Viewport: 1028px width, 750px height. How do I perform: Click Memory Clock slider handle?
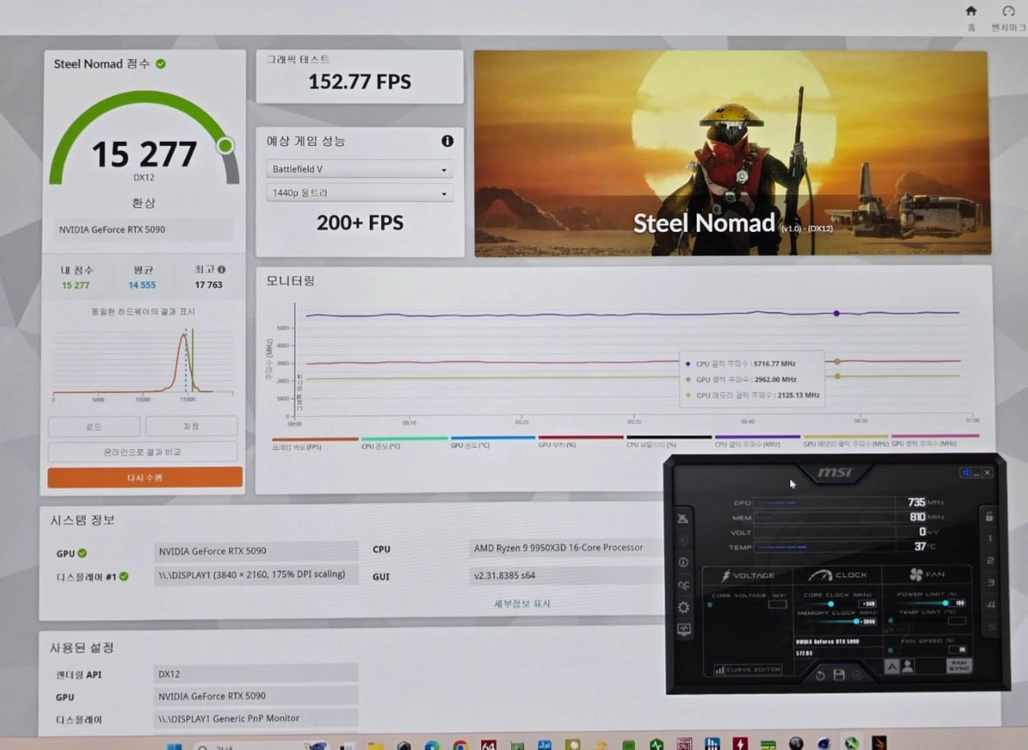click(856, 621)
